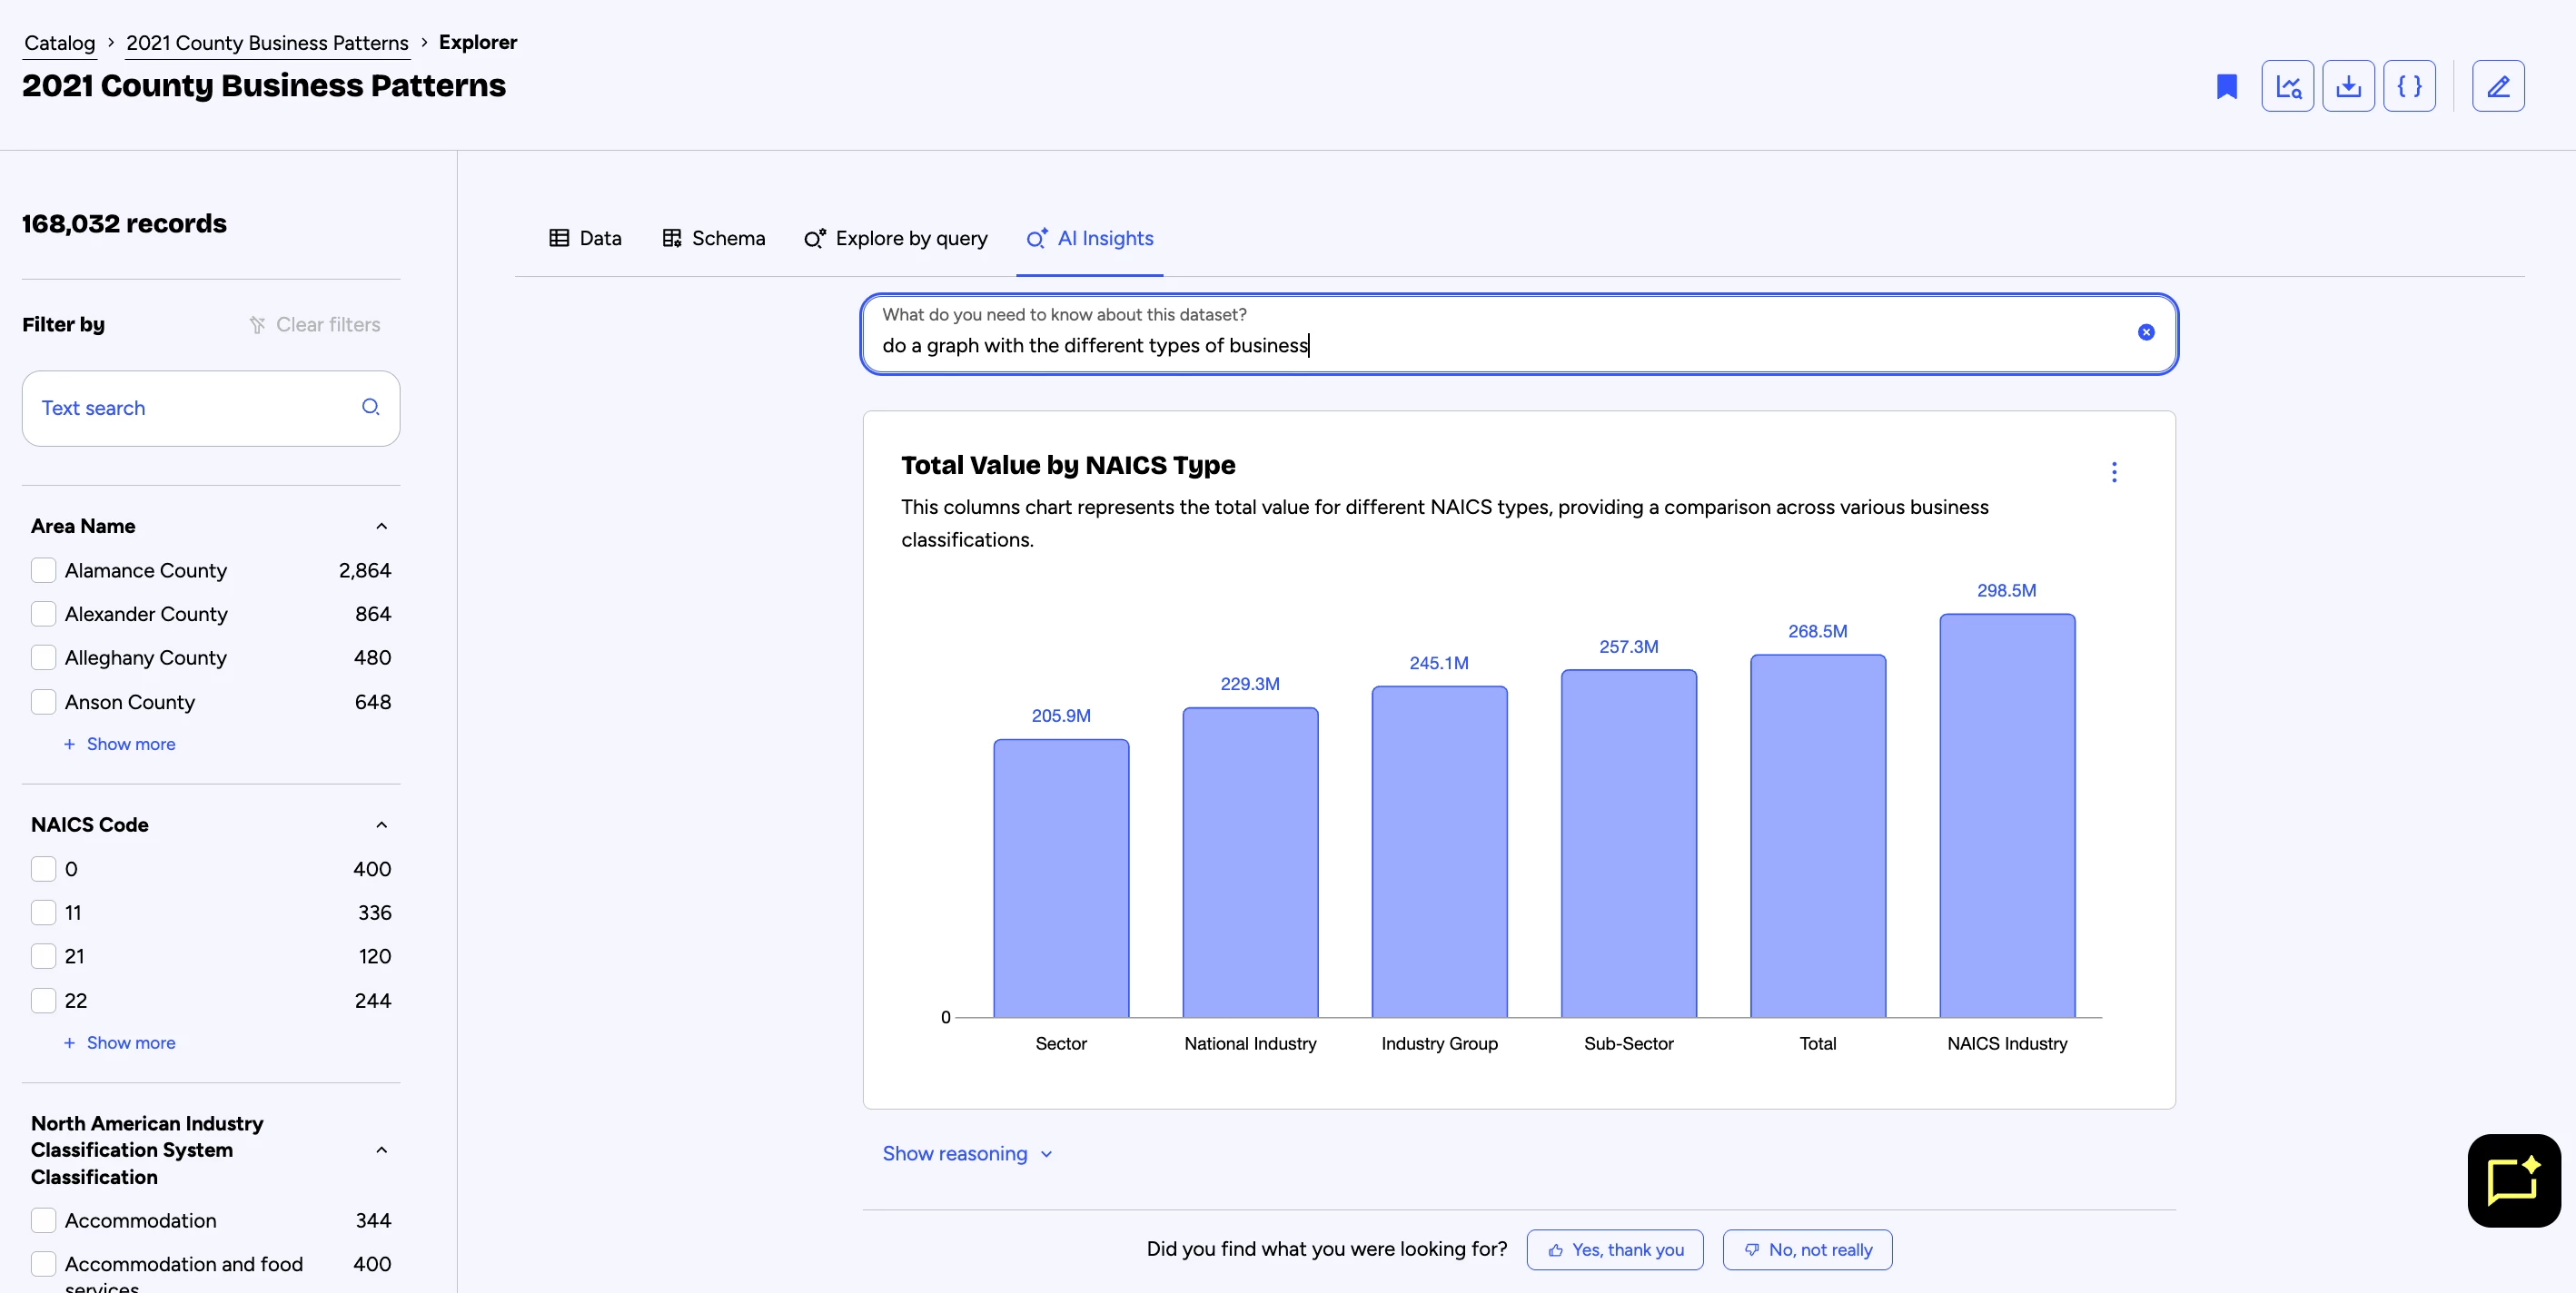
Task: Click the bookmark icon in header
Action: (x=2226, y=87)
